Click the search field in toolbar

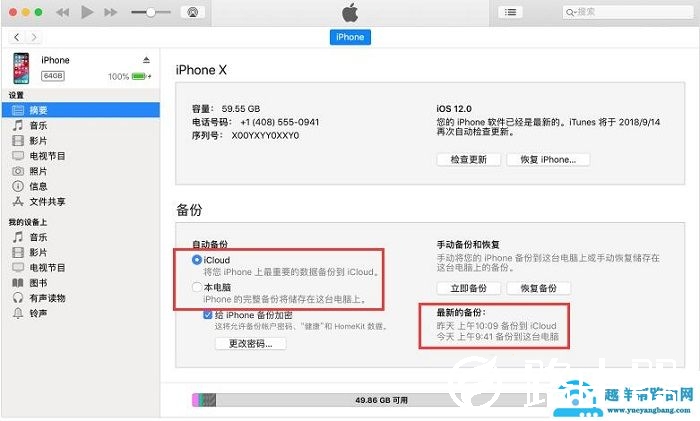click(627, 12)
